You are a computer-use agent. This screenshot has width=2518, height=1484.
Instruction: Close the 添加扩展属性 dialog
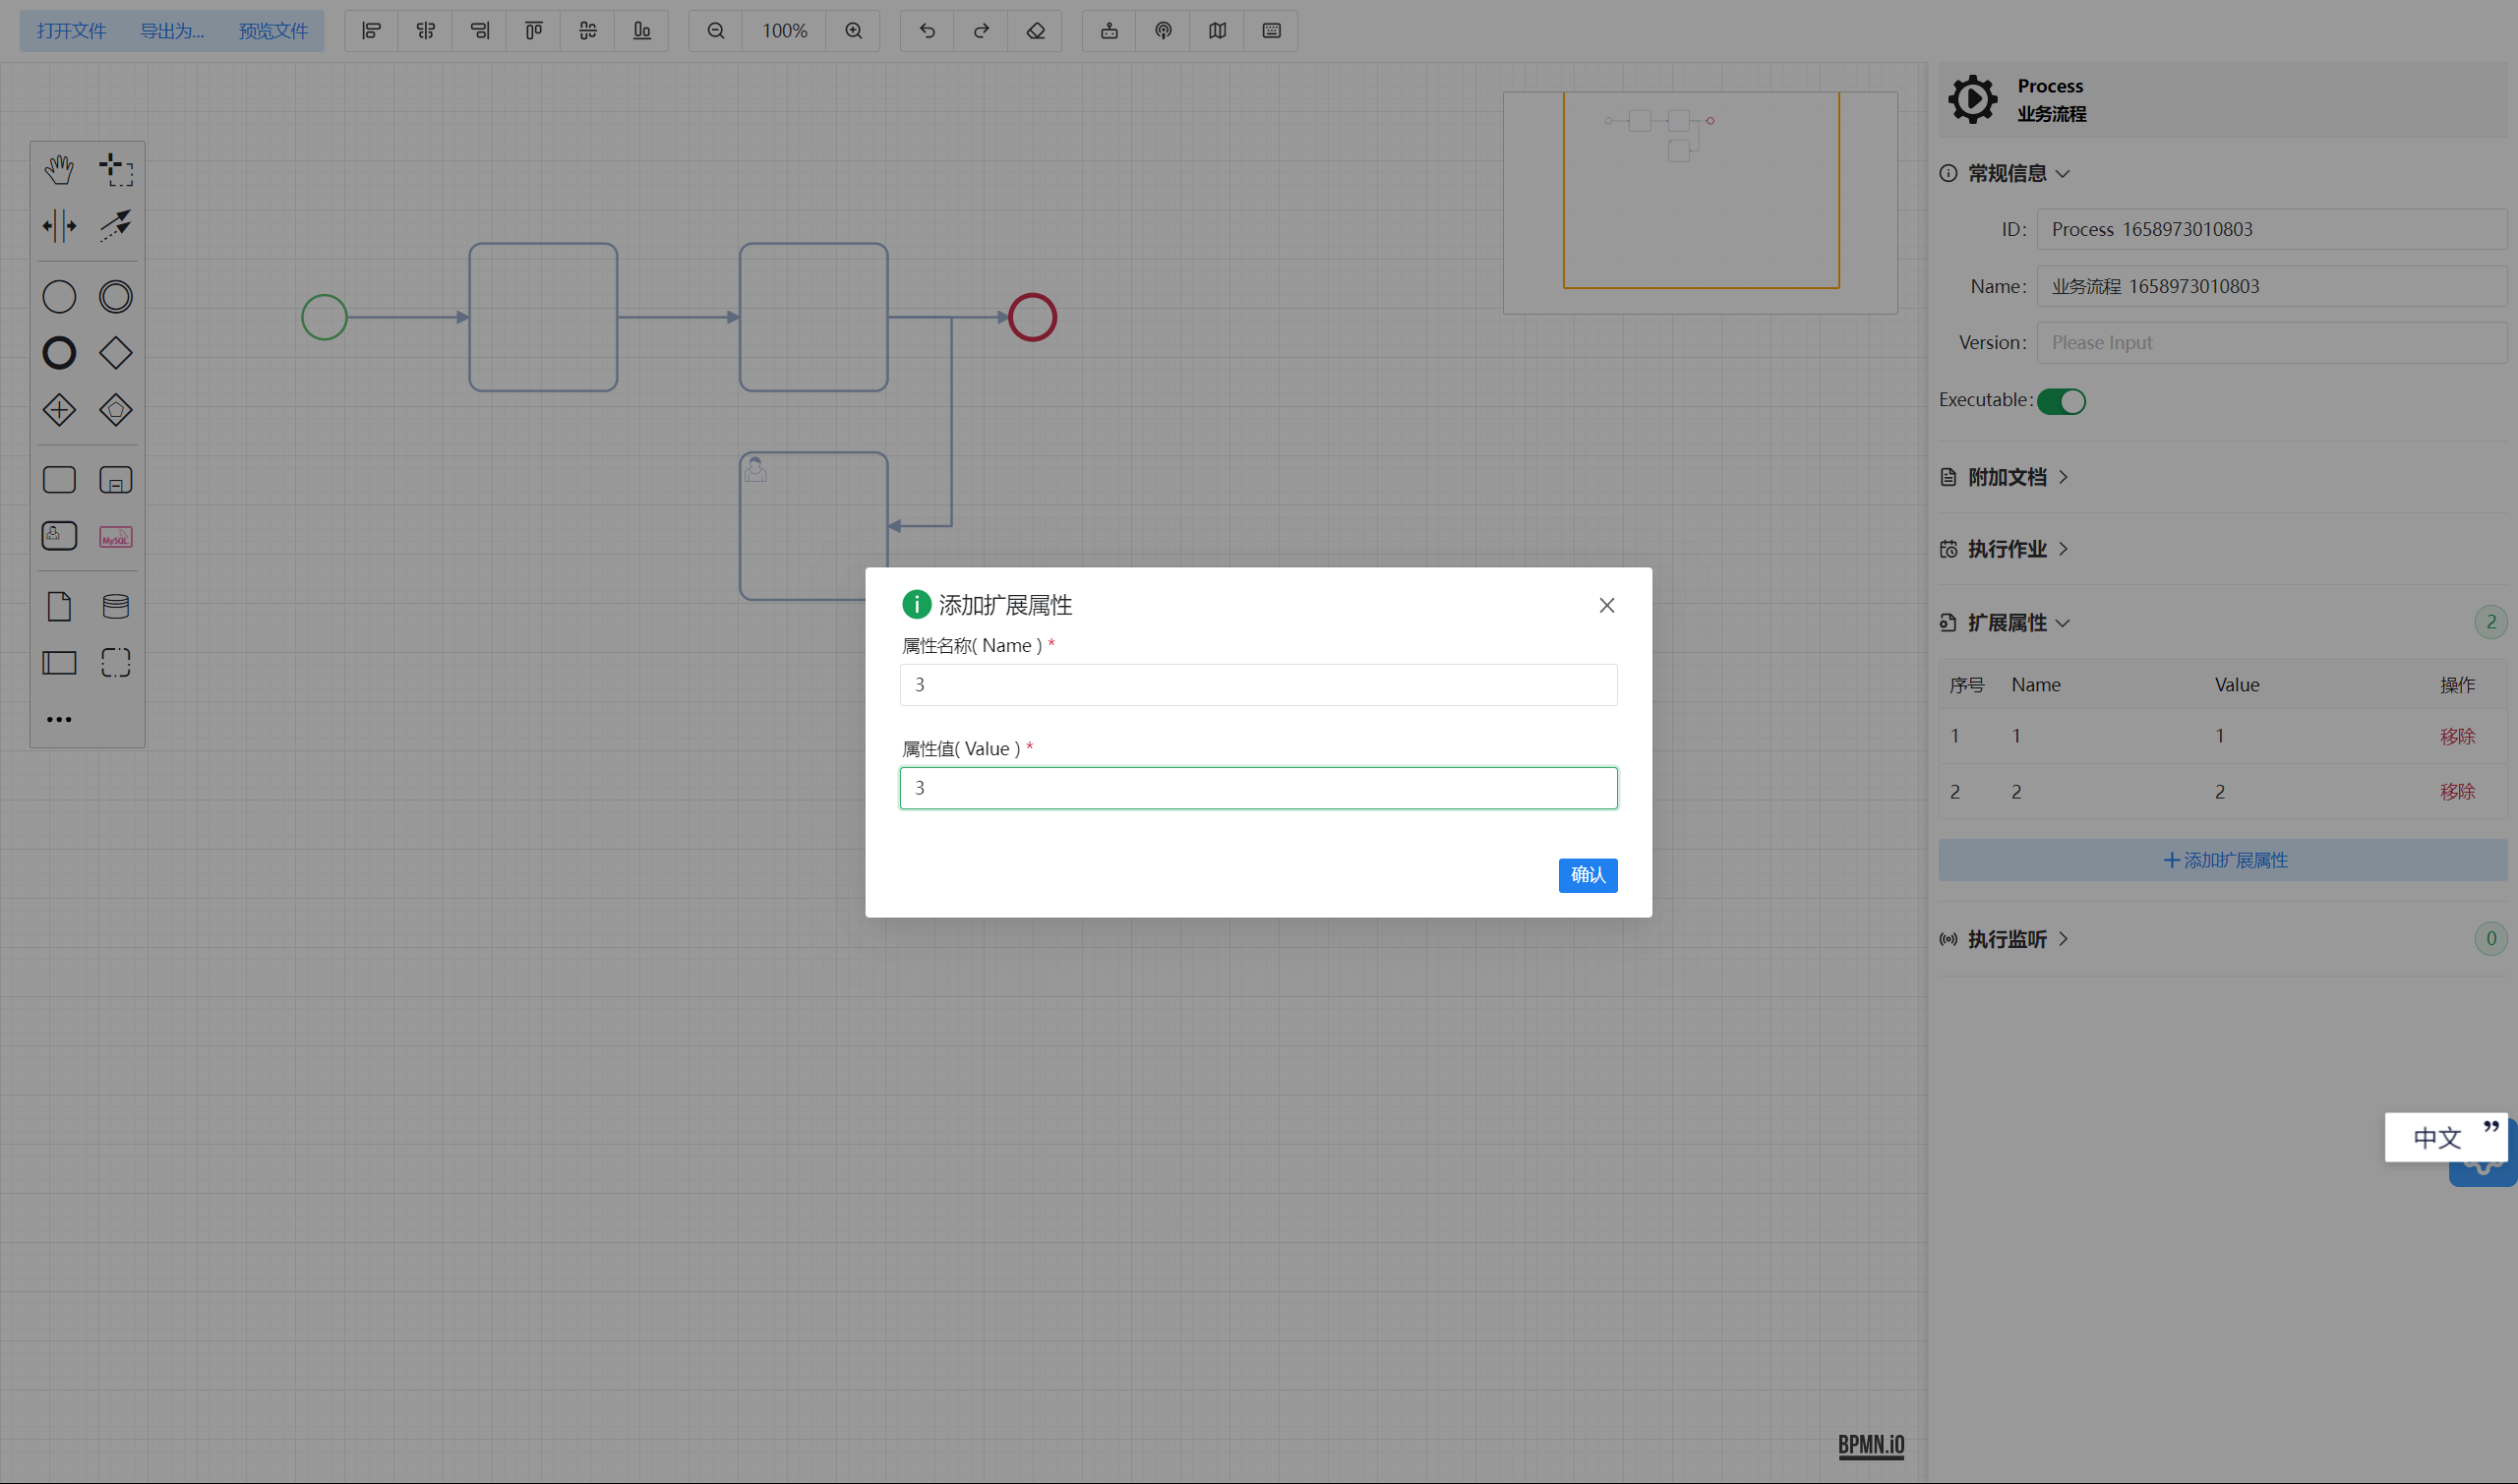click(1607, 605)
